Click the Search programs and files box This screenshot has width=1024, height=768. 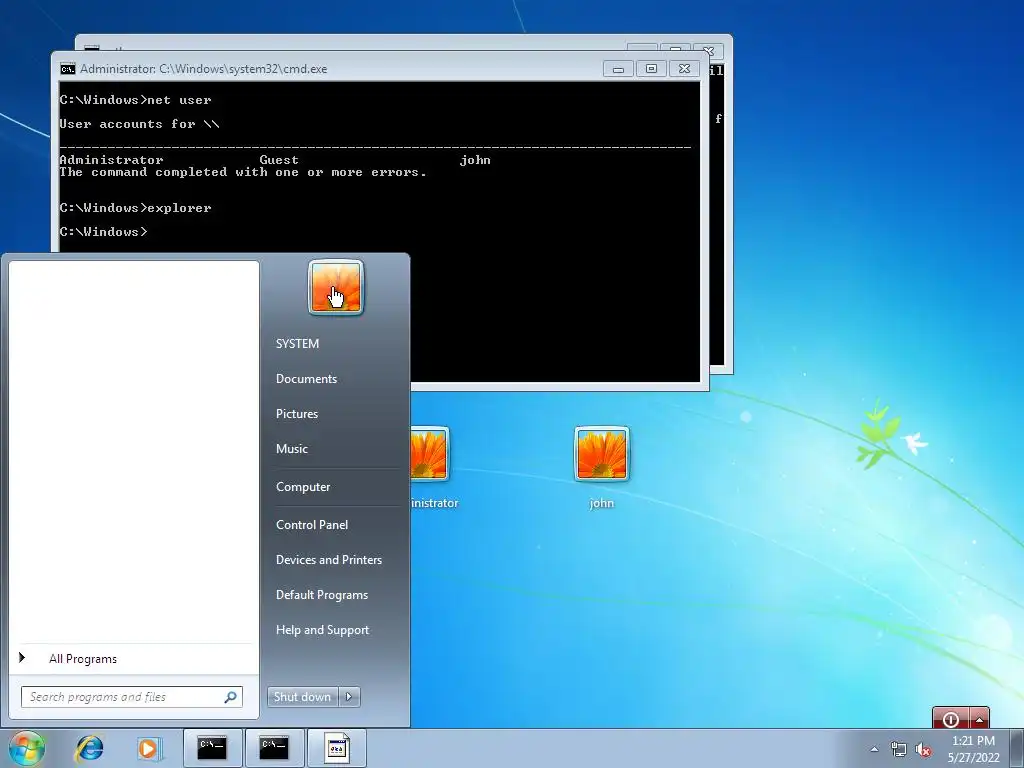131,697
